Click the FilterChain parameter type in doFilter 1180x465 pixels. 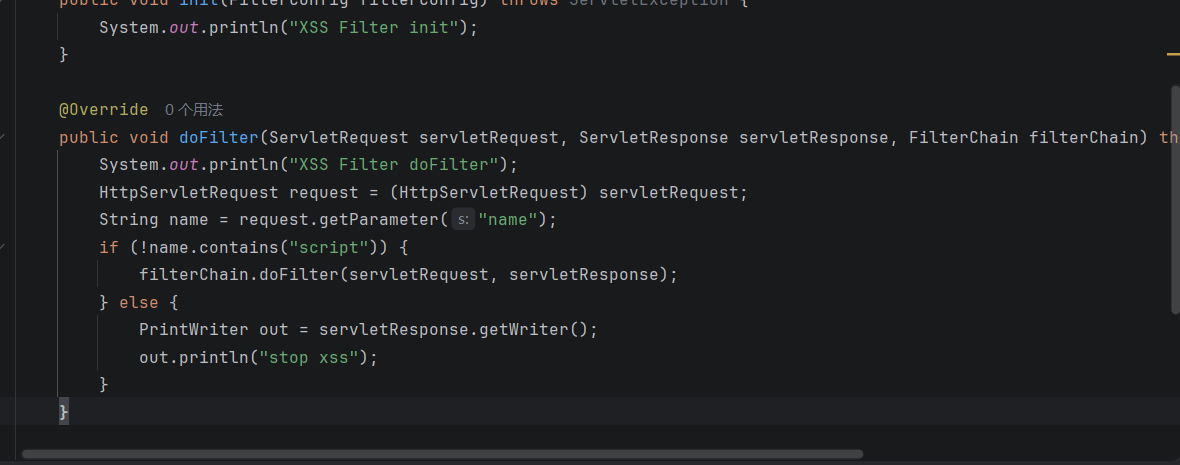(x=964, y=138)
